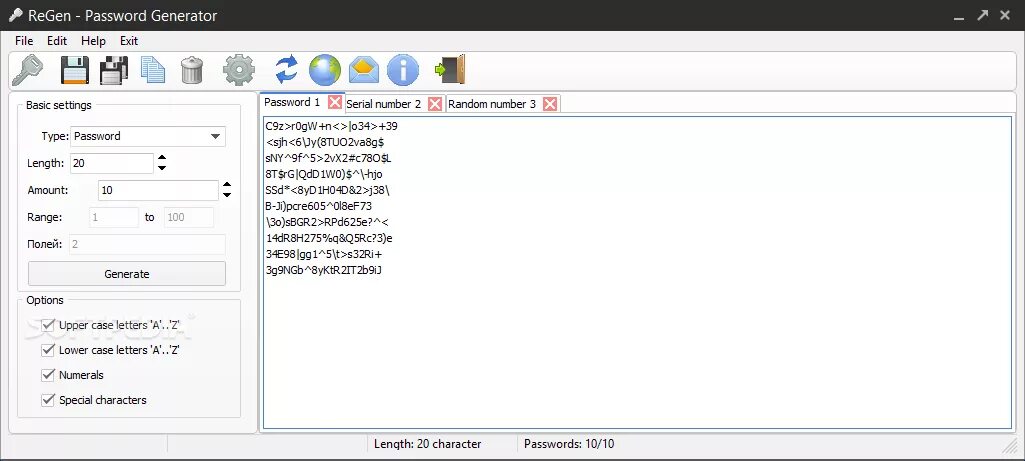
Task: Switch to the Password 1 tab
Action: [x=292, y=102]
